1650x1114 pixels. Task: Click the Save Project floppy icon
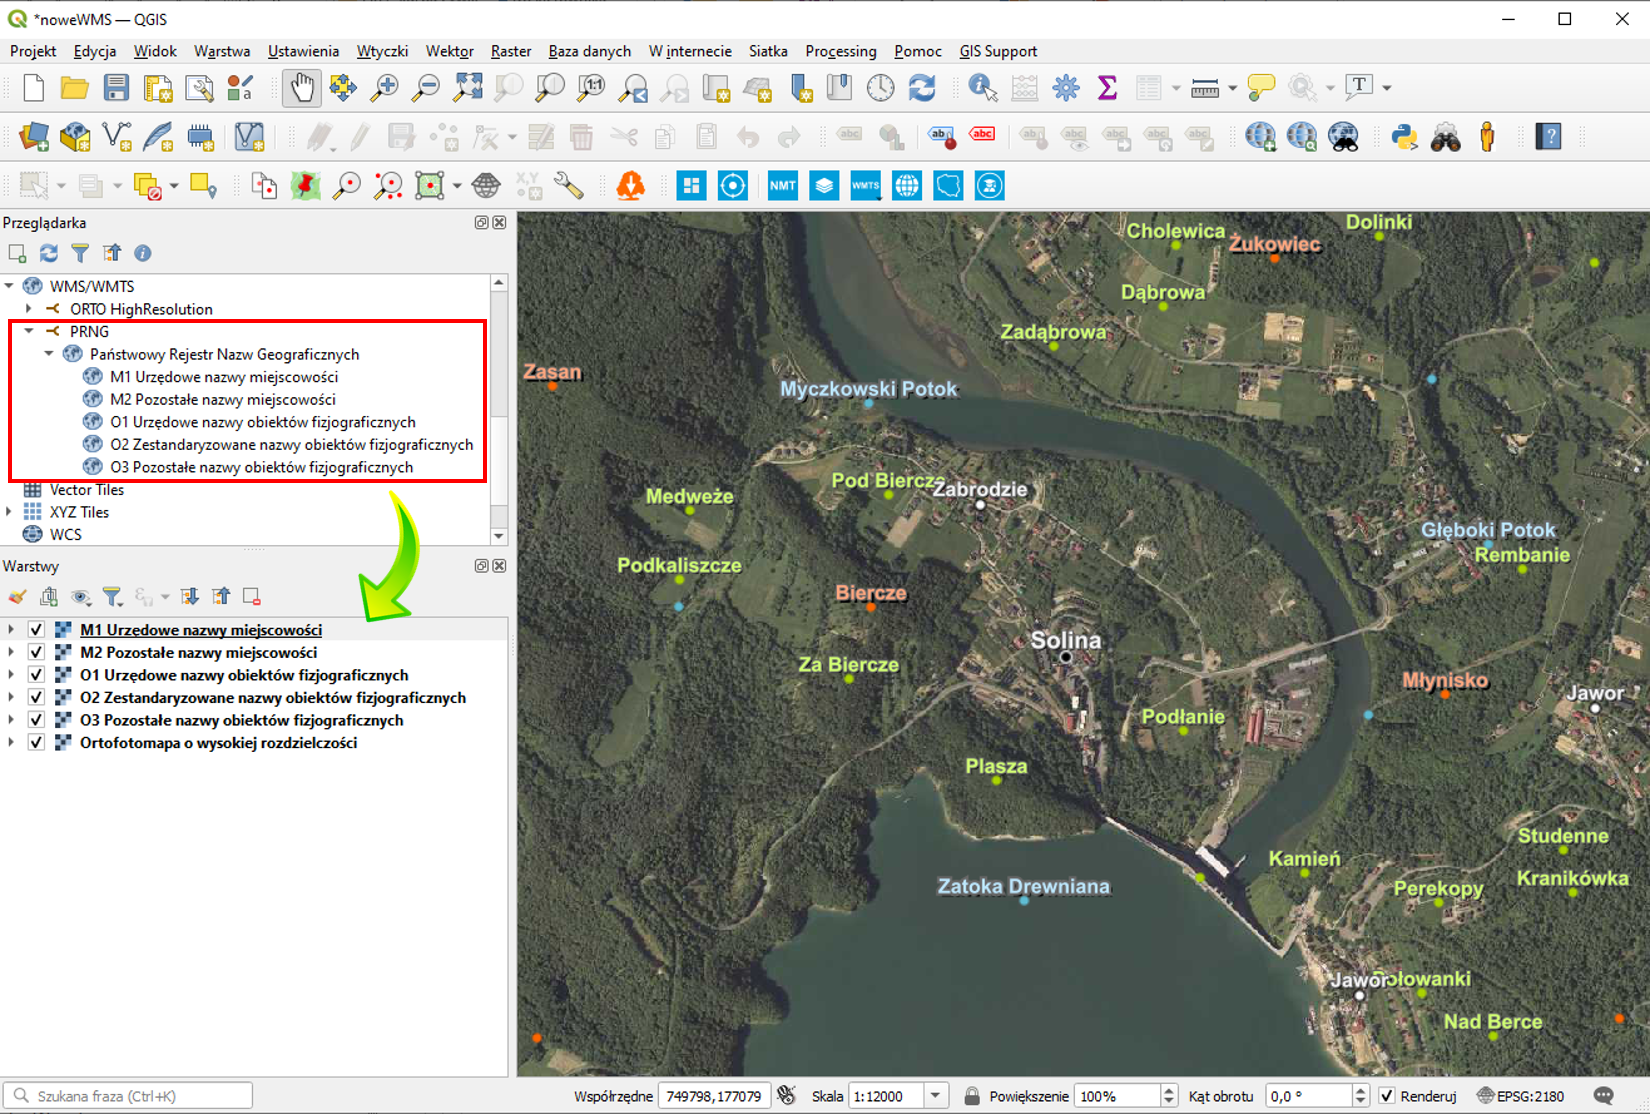[x=116, y=88]
